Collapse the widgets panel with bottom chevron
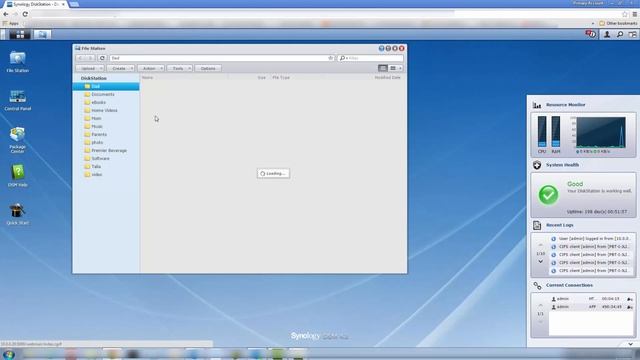Viewport: 640px width, 360px height. (631, 344)
